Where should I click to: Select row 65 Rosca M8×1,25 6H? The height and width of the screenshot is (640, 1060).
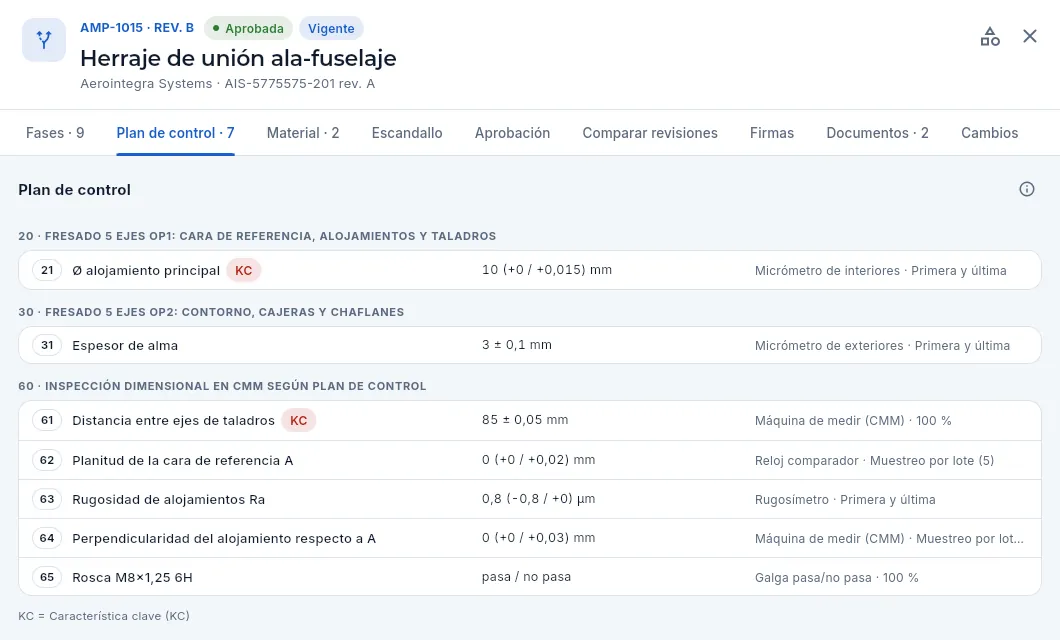[x=530, y=577]
